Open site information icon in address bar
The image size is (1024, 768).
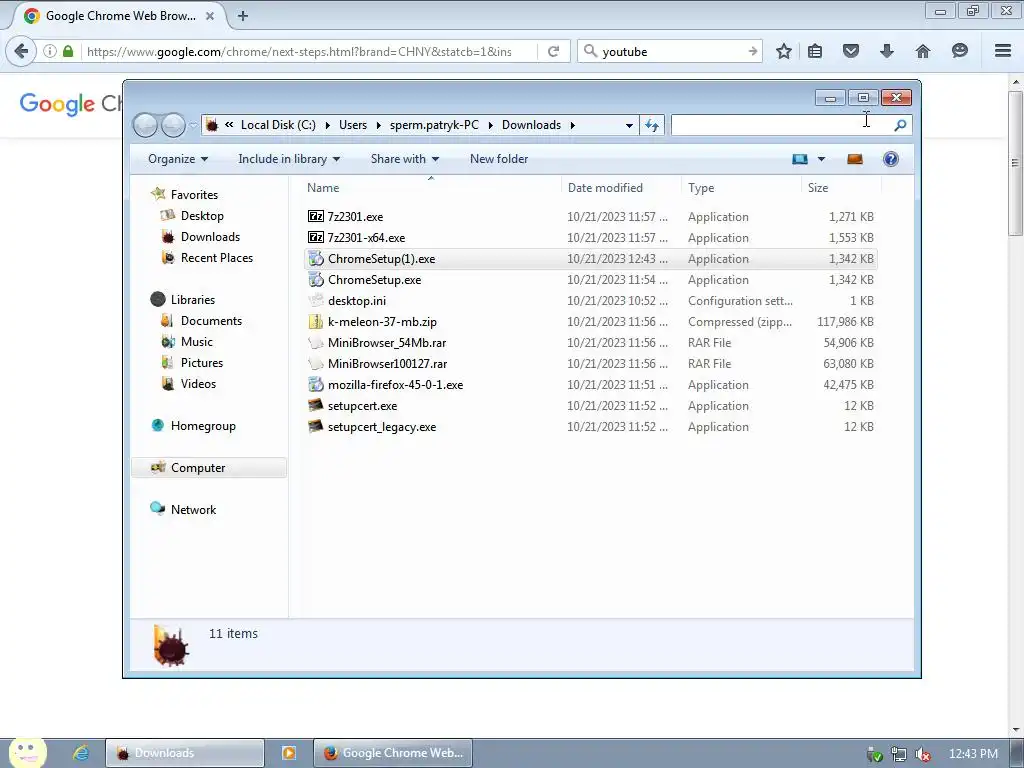click(x=50, y=51)
